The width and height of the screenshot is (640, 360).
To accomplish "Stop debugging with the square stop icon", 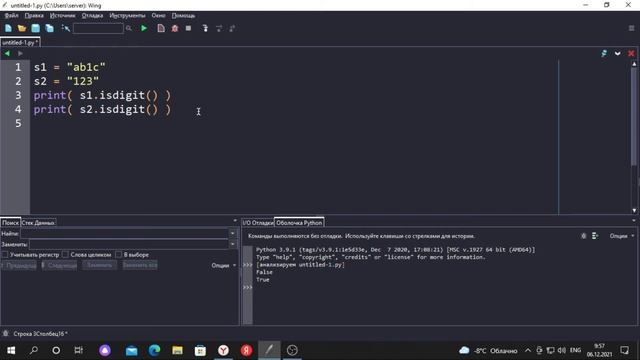I will 188,28.
